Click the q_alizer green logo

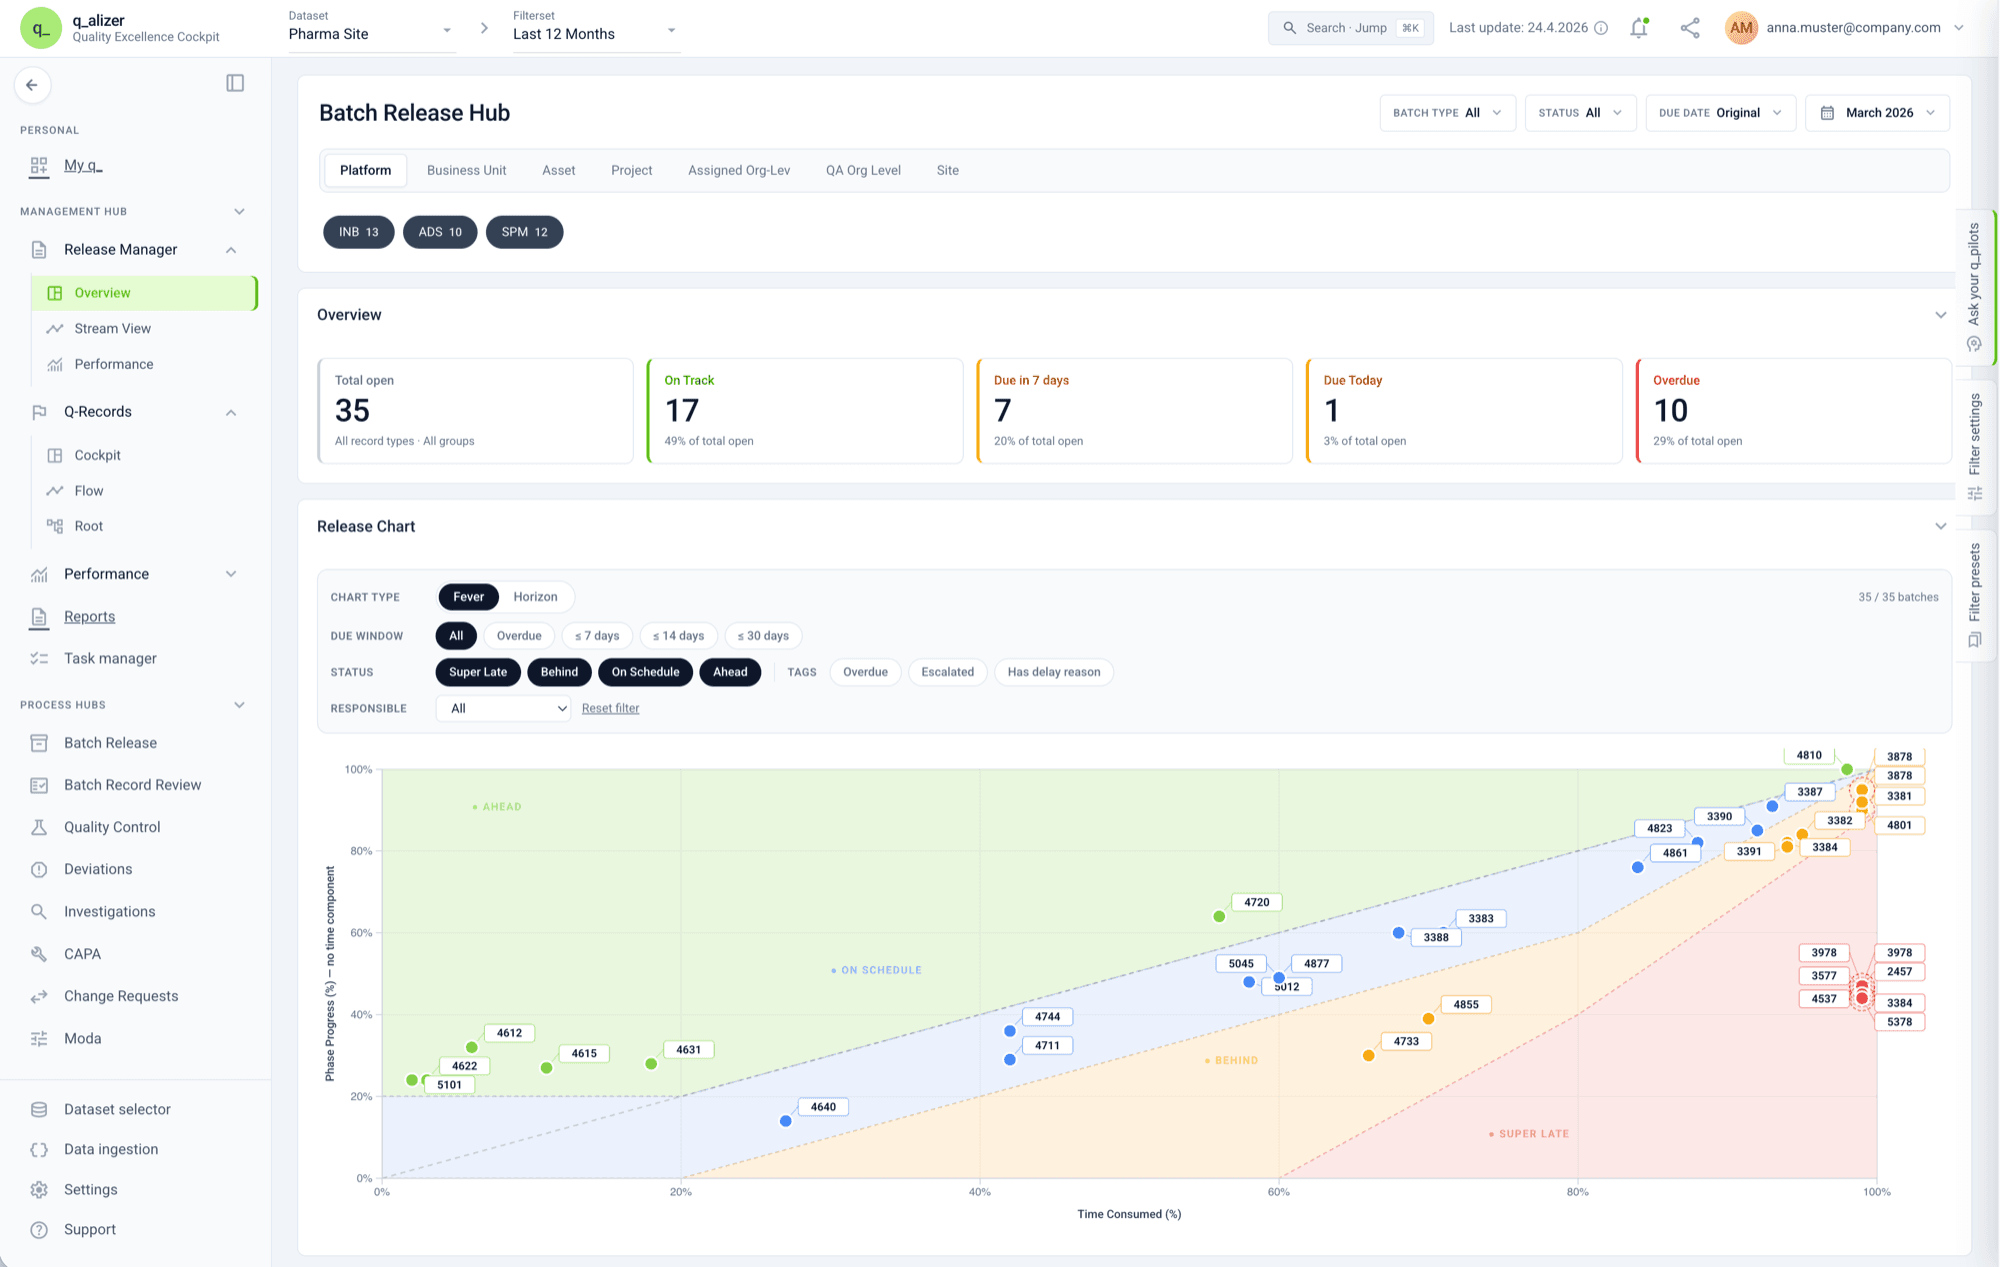tap(41, 28)
